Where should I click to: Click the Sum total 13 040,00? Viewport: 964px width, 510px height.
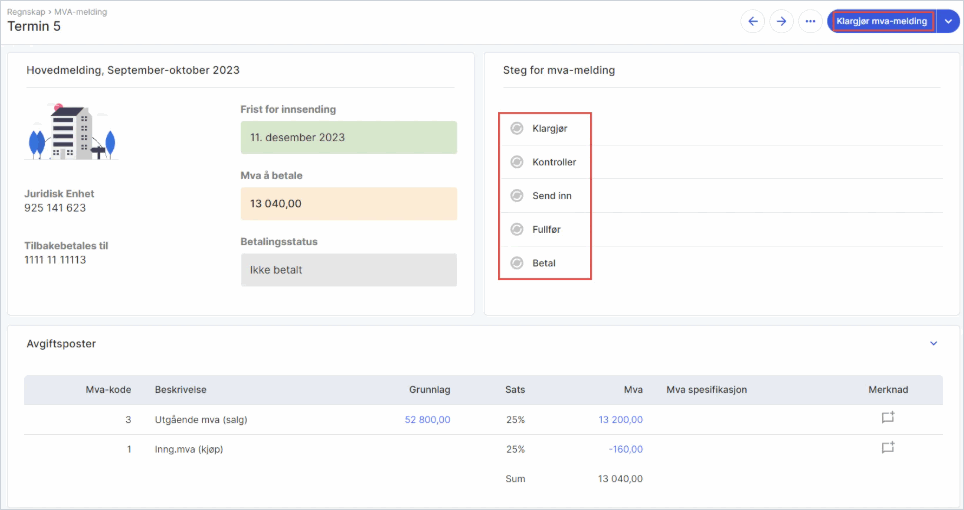point(620,479)
